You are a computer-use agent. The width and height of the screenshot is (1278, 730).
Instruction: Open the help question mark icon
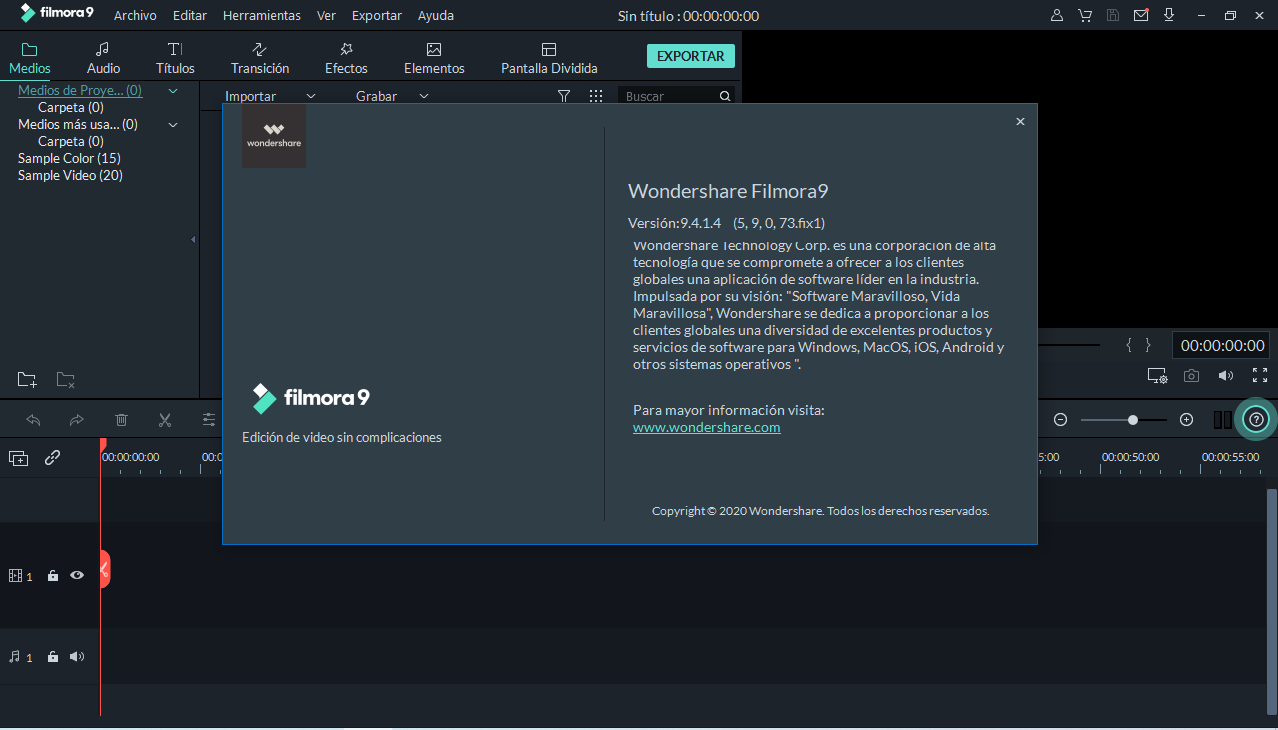(x=1257, y=420)
